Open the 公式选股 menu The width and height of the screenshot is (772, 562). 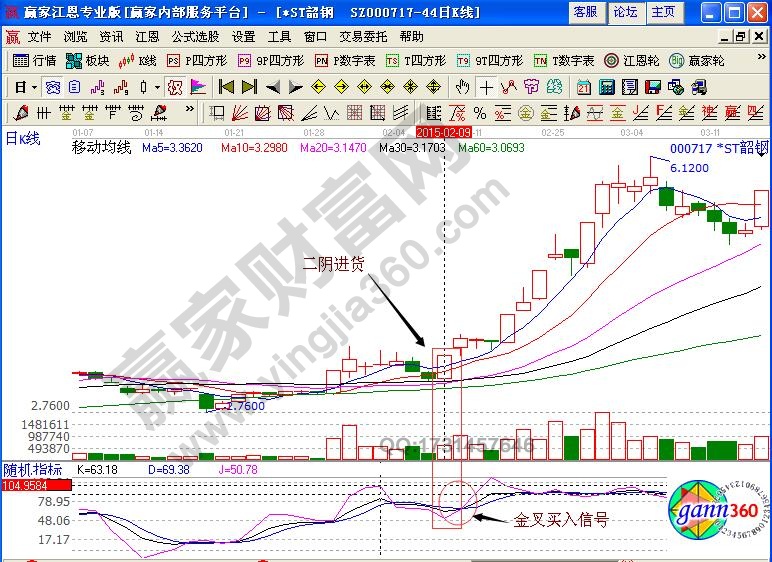pyautogui.click(x=196, y=36)
